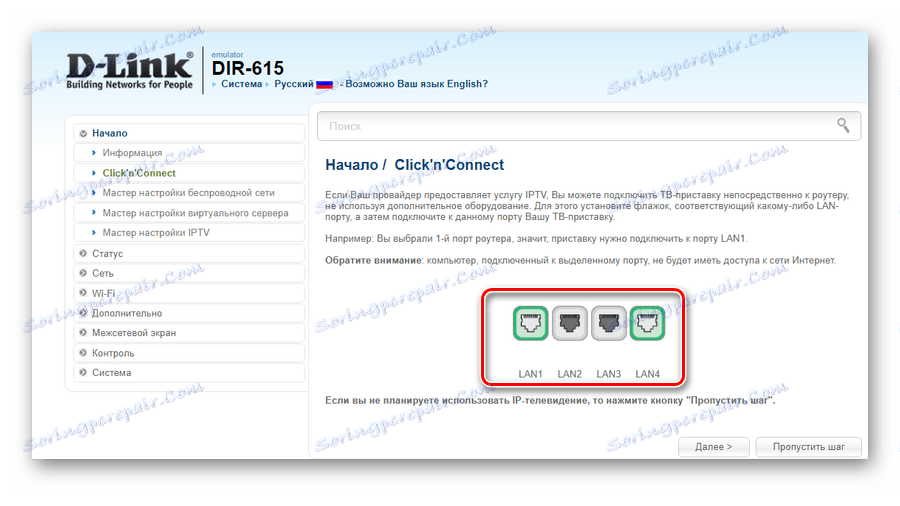The height and width of the screenshot is (506, 900).
Task: Click the search magnifier icon
Action: point(843,125)
